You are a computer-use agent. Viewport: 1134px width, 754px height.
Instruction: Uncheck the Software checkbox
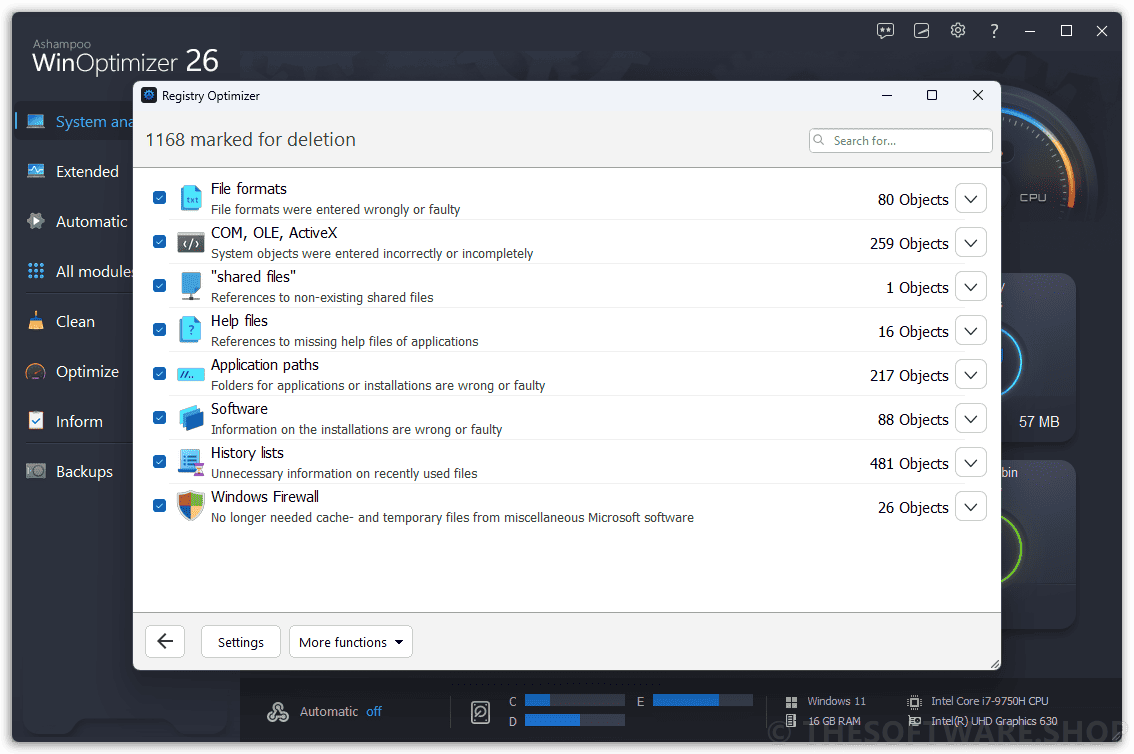(x=160, y=418)
